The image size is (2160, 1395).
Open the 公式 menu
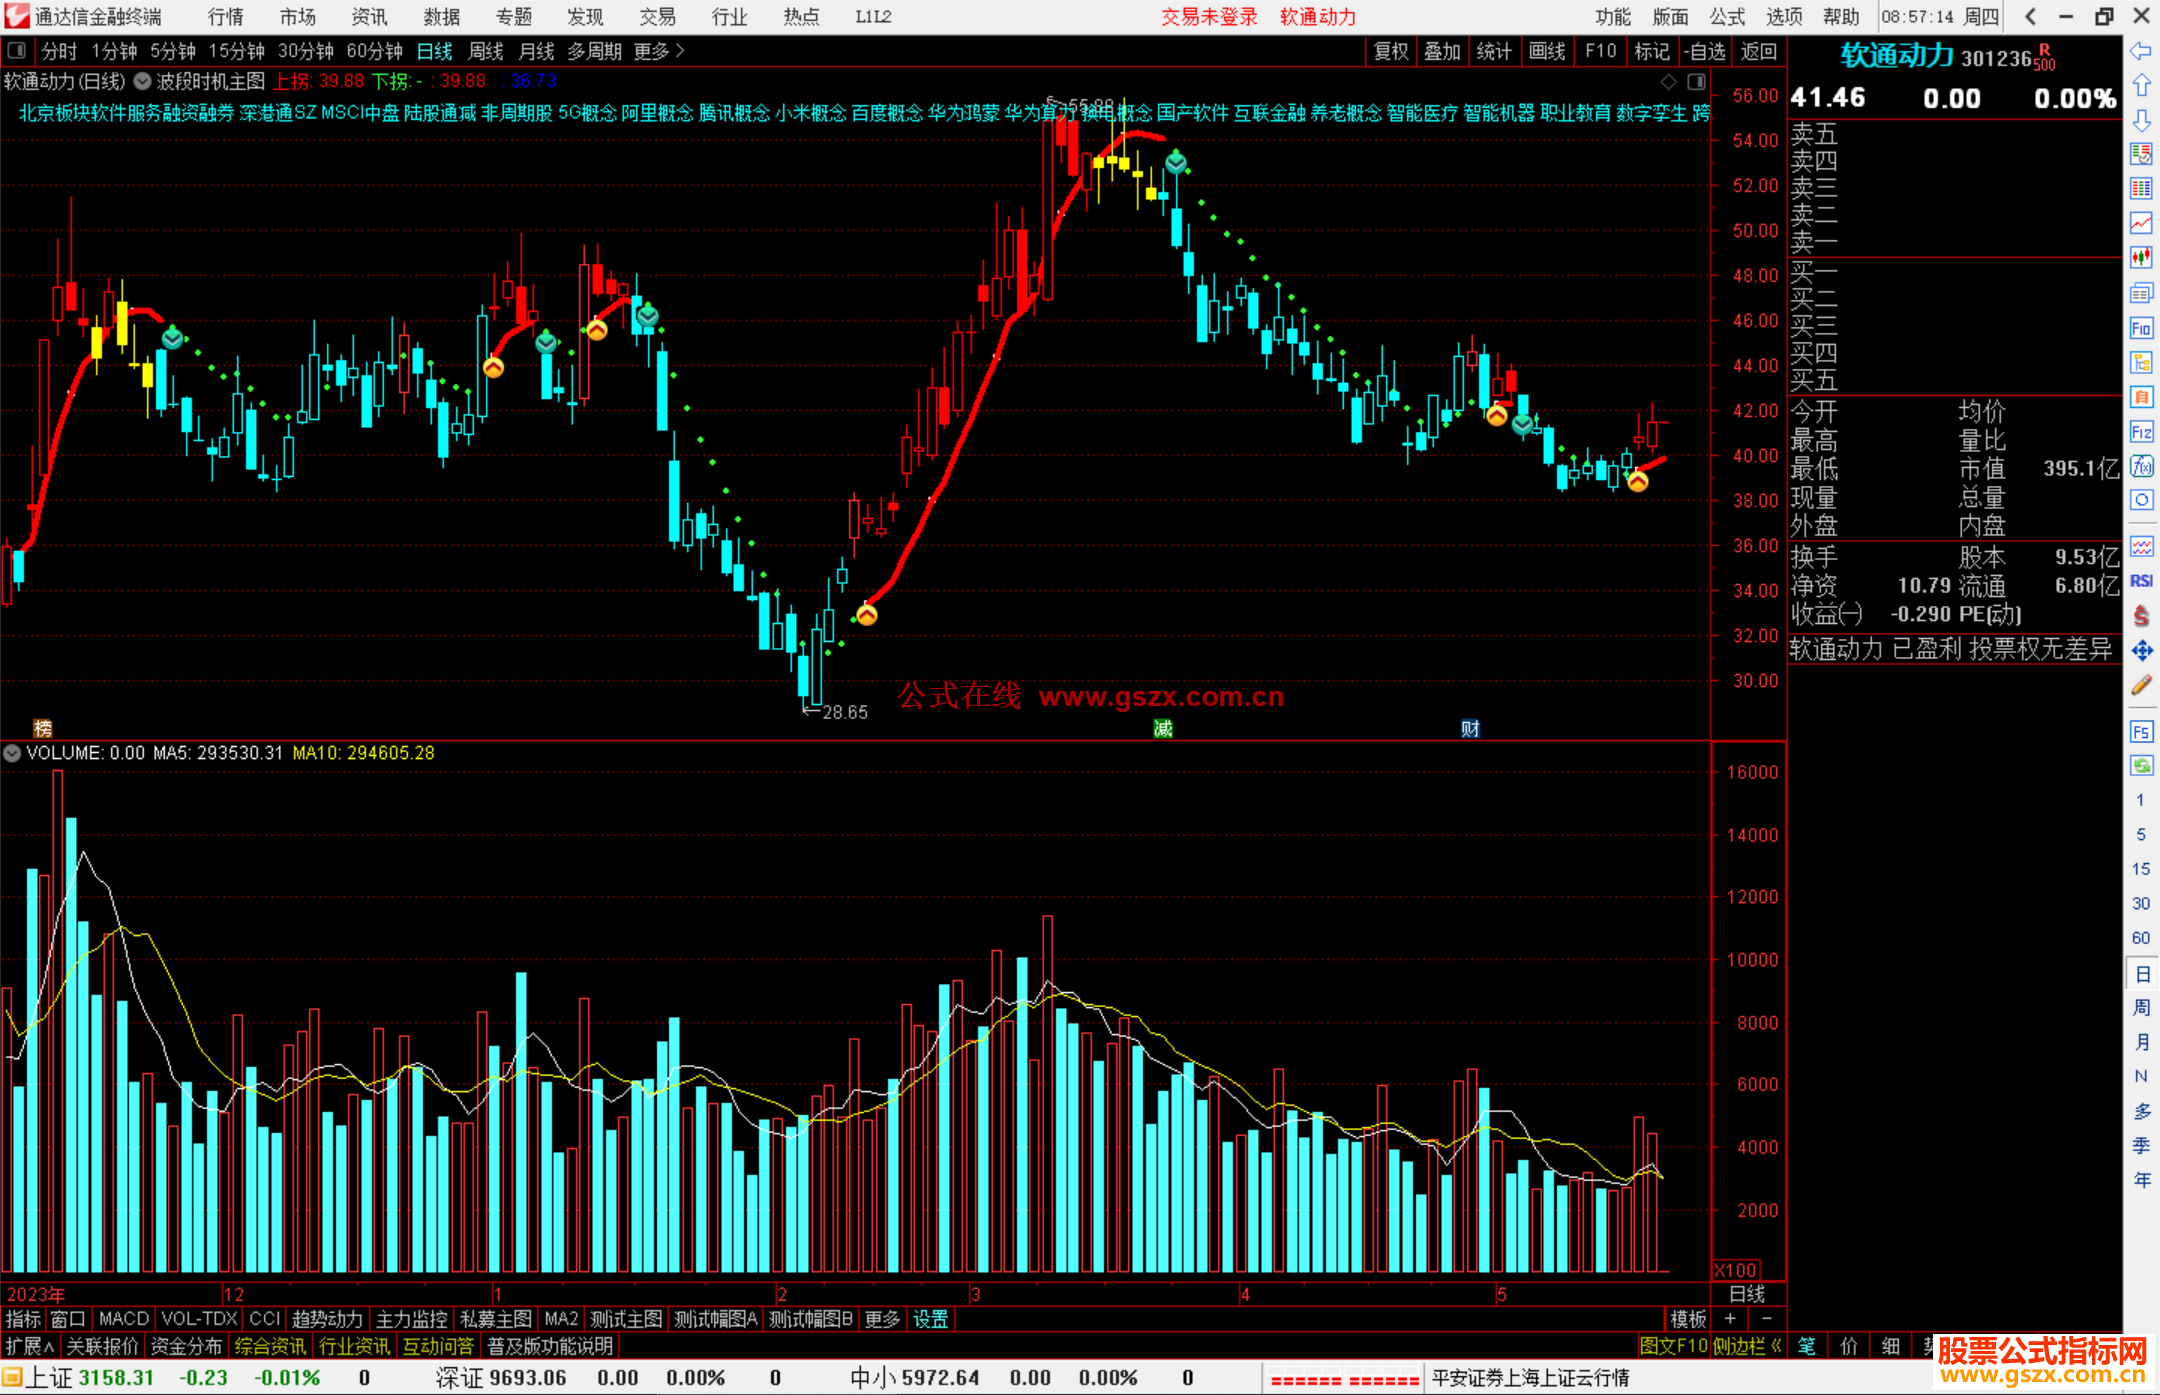tap(1727, 16)
